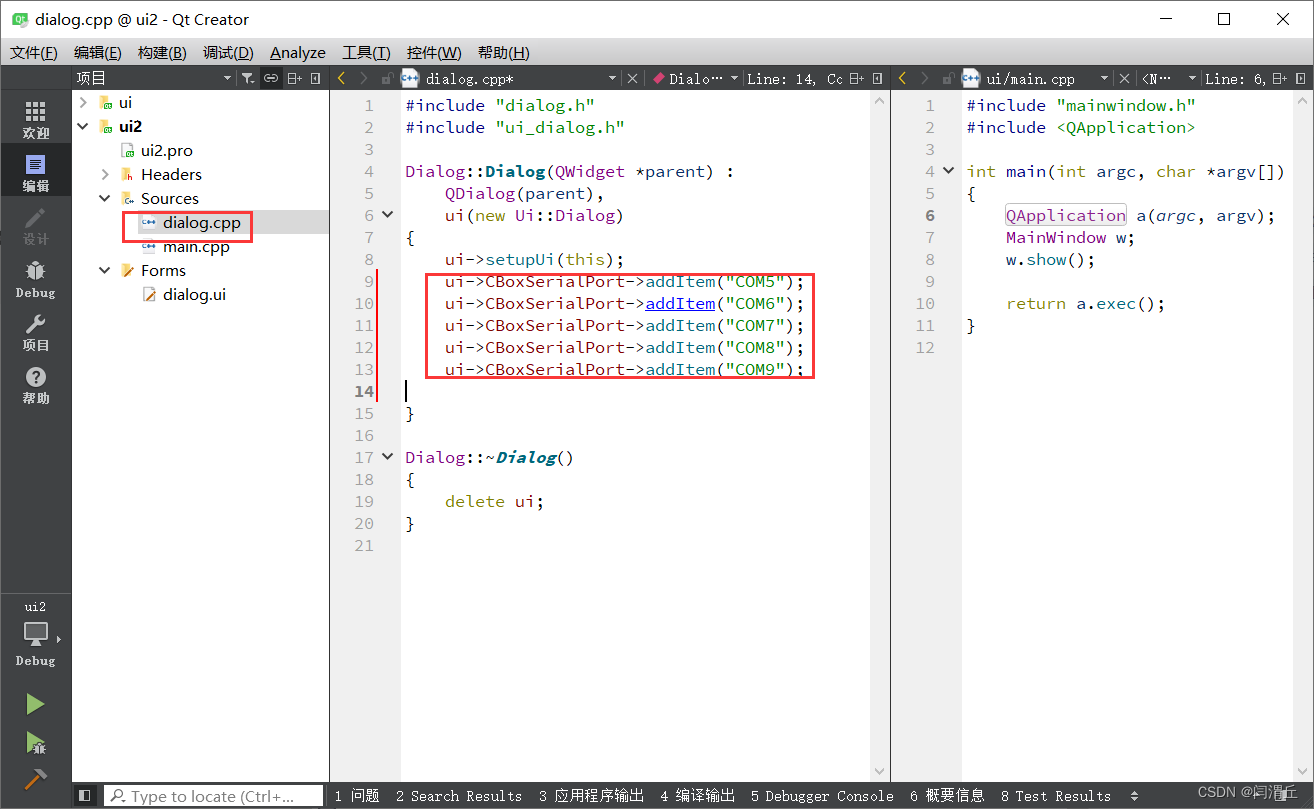Toggle synchronize with editor link icon
The width and height of the screenshot is (1314, 809).
click(271, 78)
